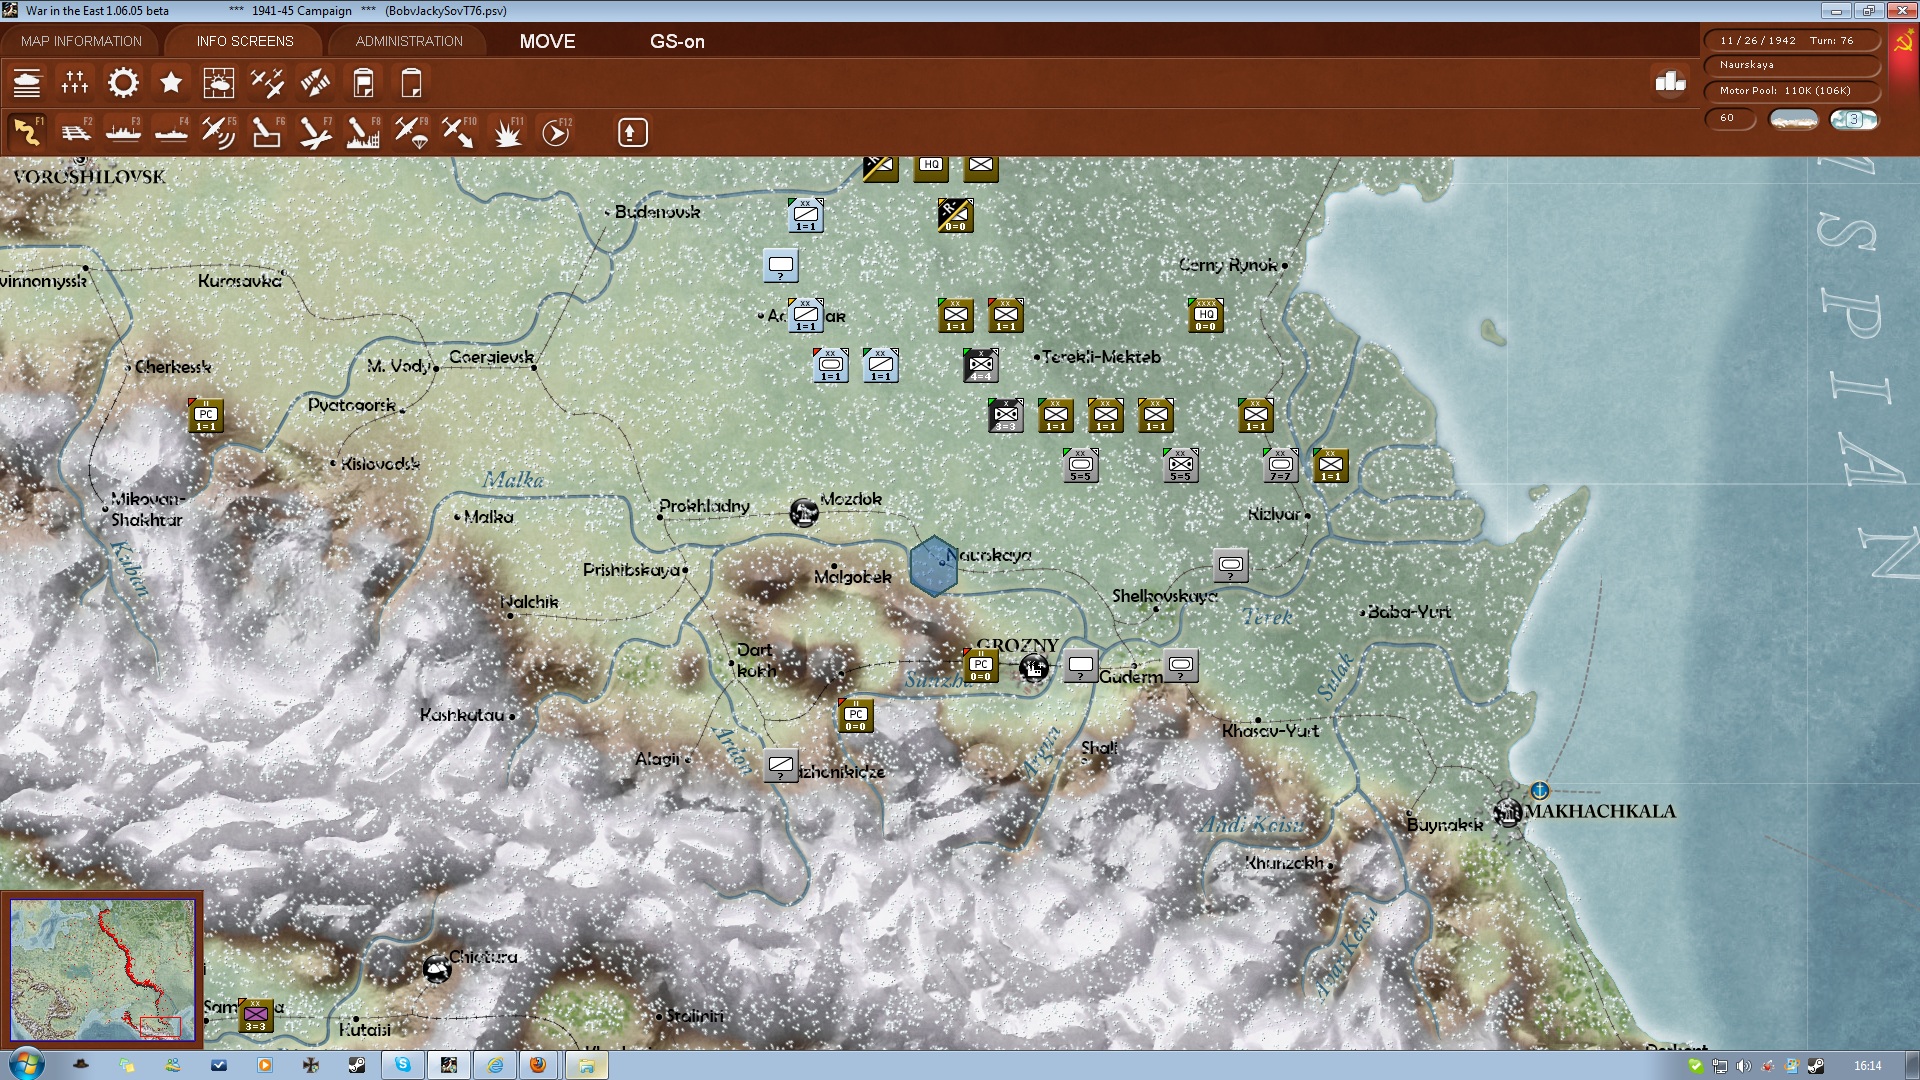
Task: Select the F1 move mode arrow
Action: [27, 132]
